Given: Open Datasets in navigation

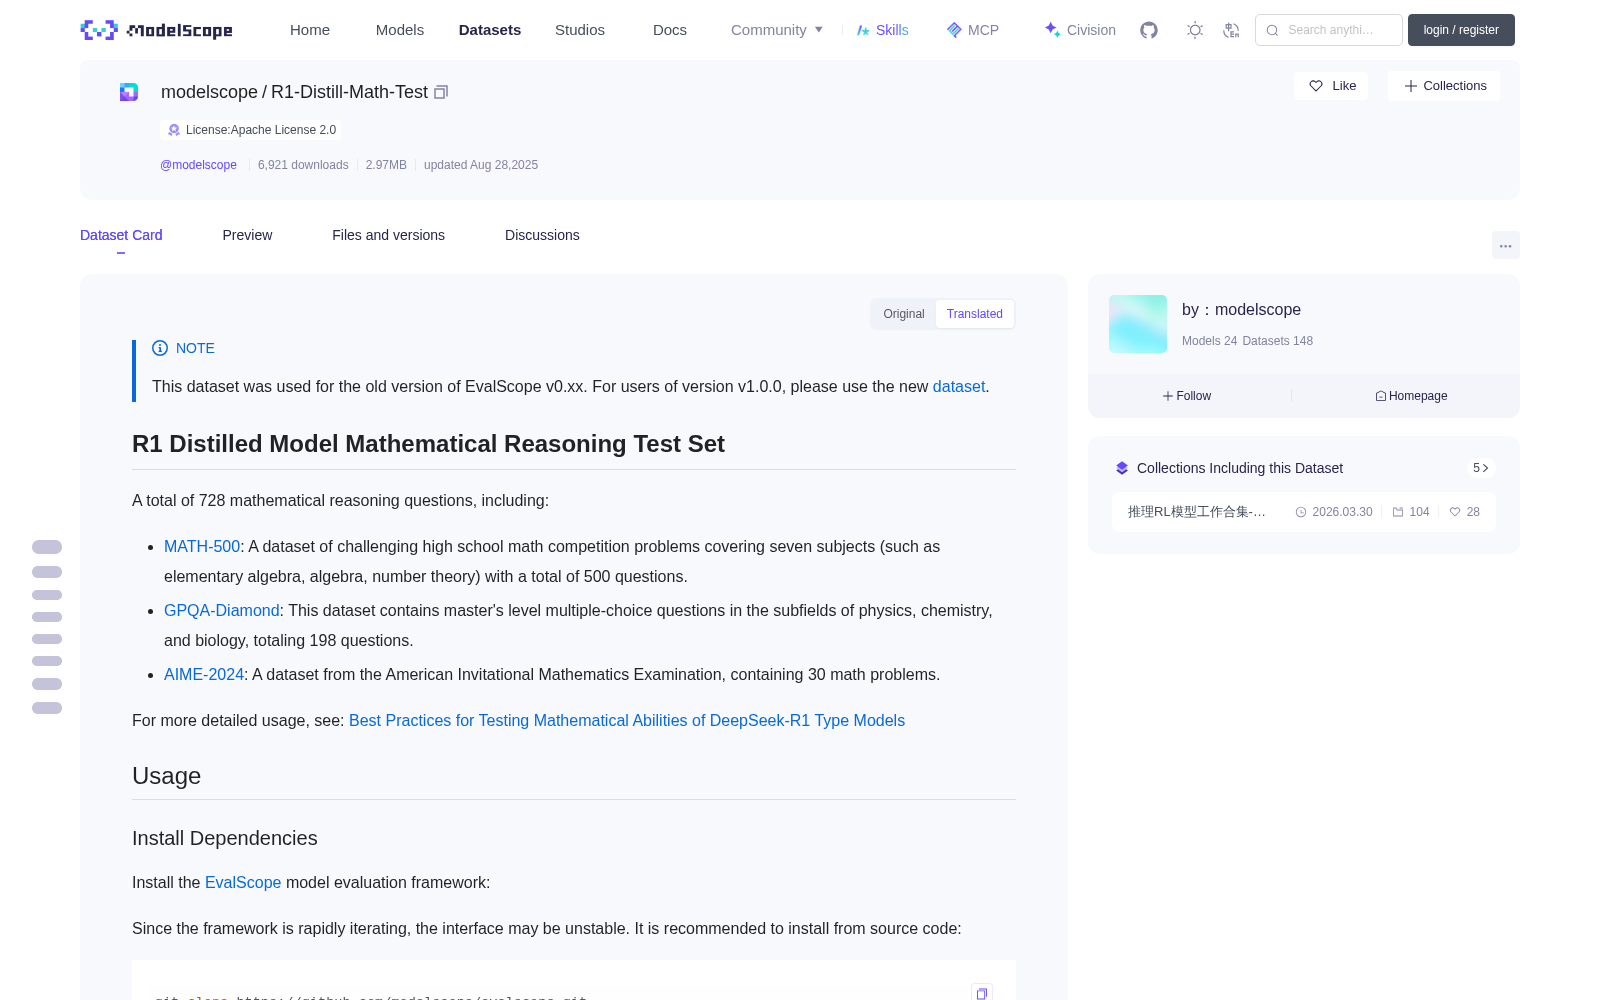Looking at the screenshot, I should [x=490, y=30].
